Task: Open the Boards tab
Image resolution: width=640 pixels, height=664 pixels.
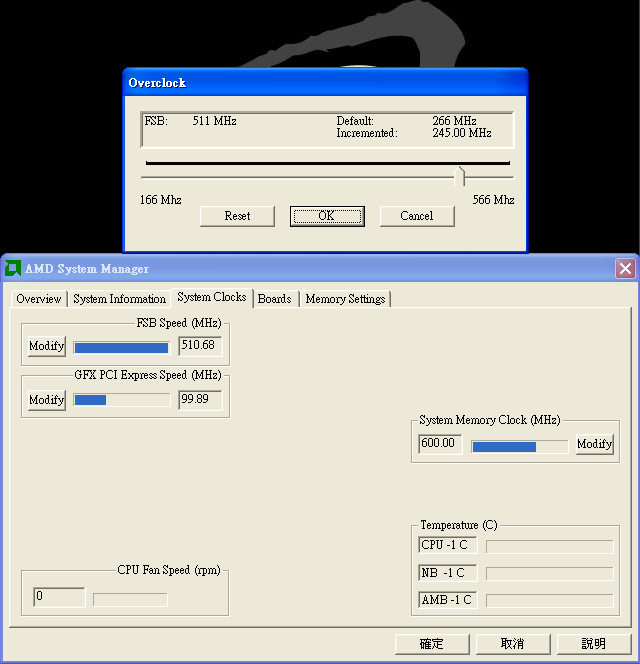Action: coord(274,299)
